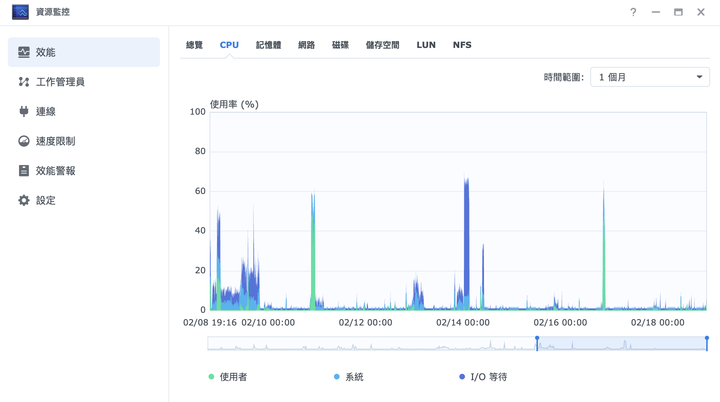Toggle the 系統 legend series
Screen dimensions: 720x402
click(x=349, y=377)
